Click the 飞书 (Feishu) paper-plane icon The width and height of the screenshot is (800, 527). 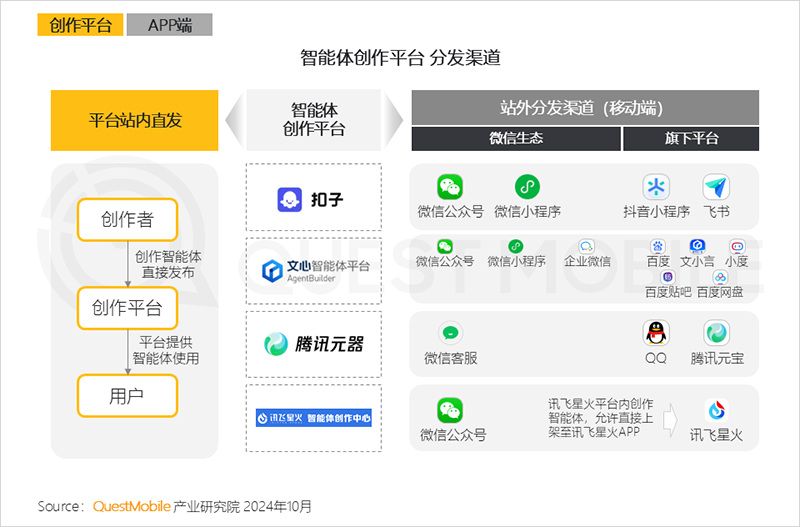pos(716,187)
